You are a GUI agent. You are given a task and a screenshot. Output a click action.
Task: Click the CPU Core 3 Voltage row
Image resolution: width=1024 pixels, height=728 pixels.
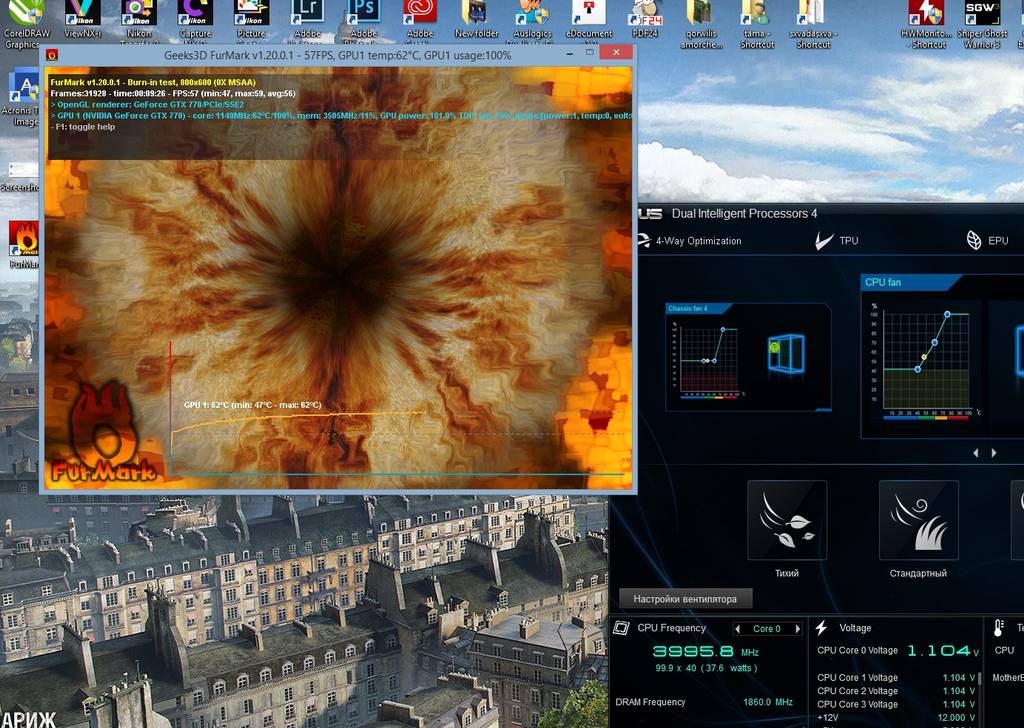click(x=896, y=704)
